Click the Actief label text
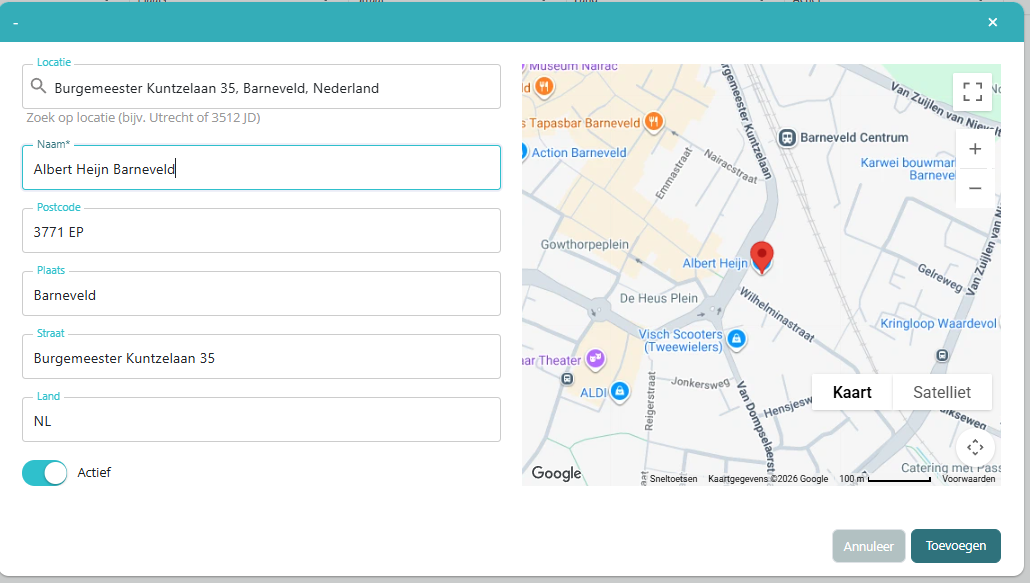This screenshot has height=583, width=1030. click(x=94, y=473)
